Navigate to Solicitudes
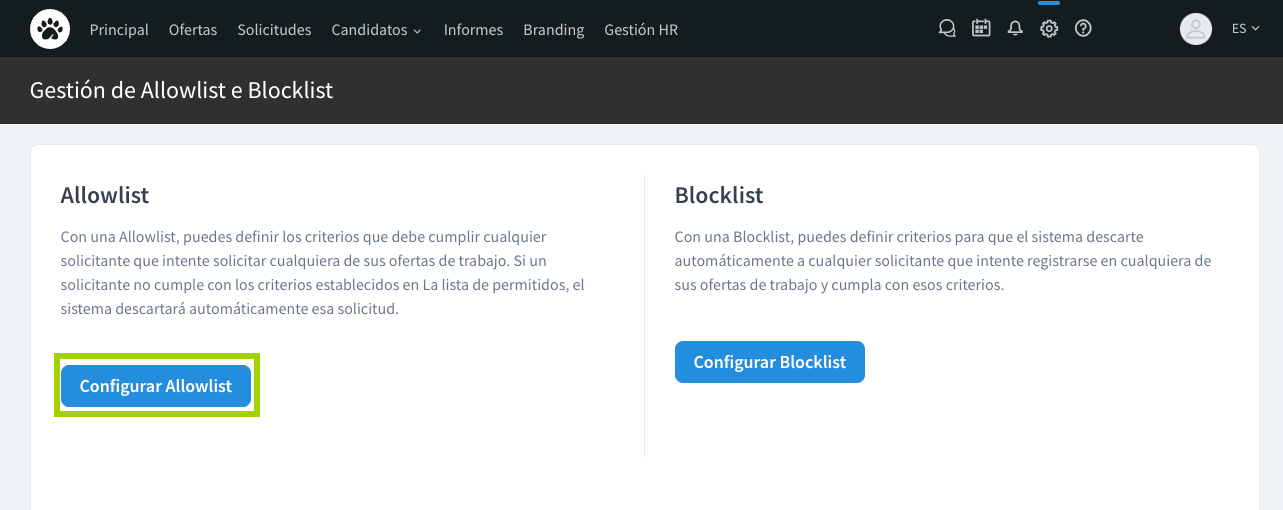The width and height of the screenshot is (1283, 510). tap(274, 30)
